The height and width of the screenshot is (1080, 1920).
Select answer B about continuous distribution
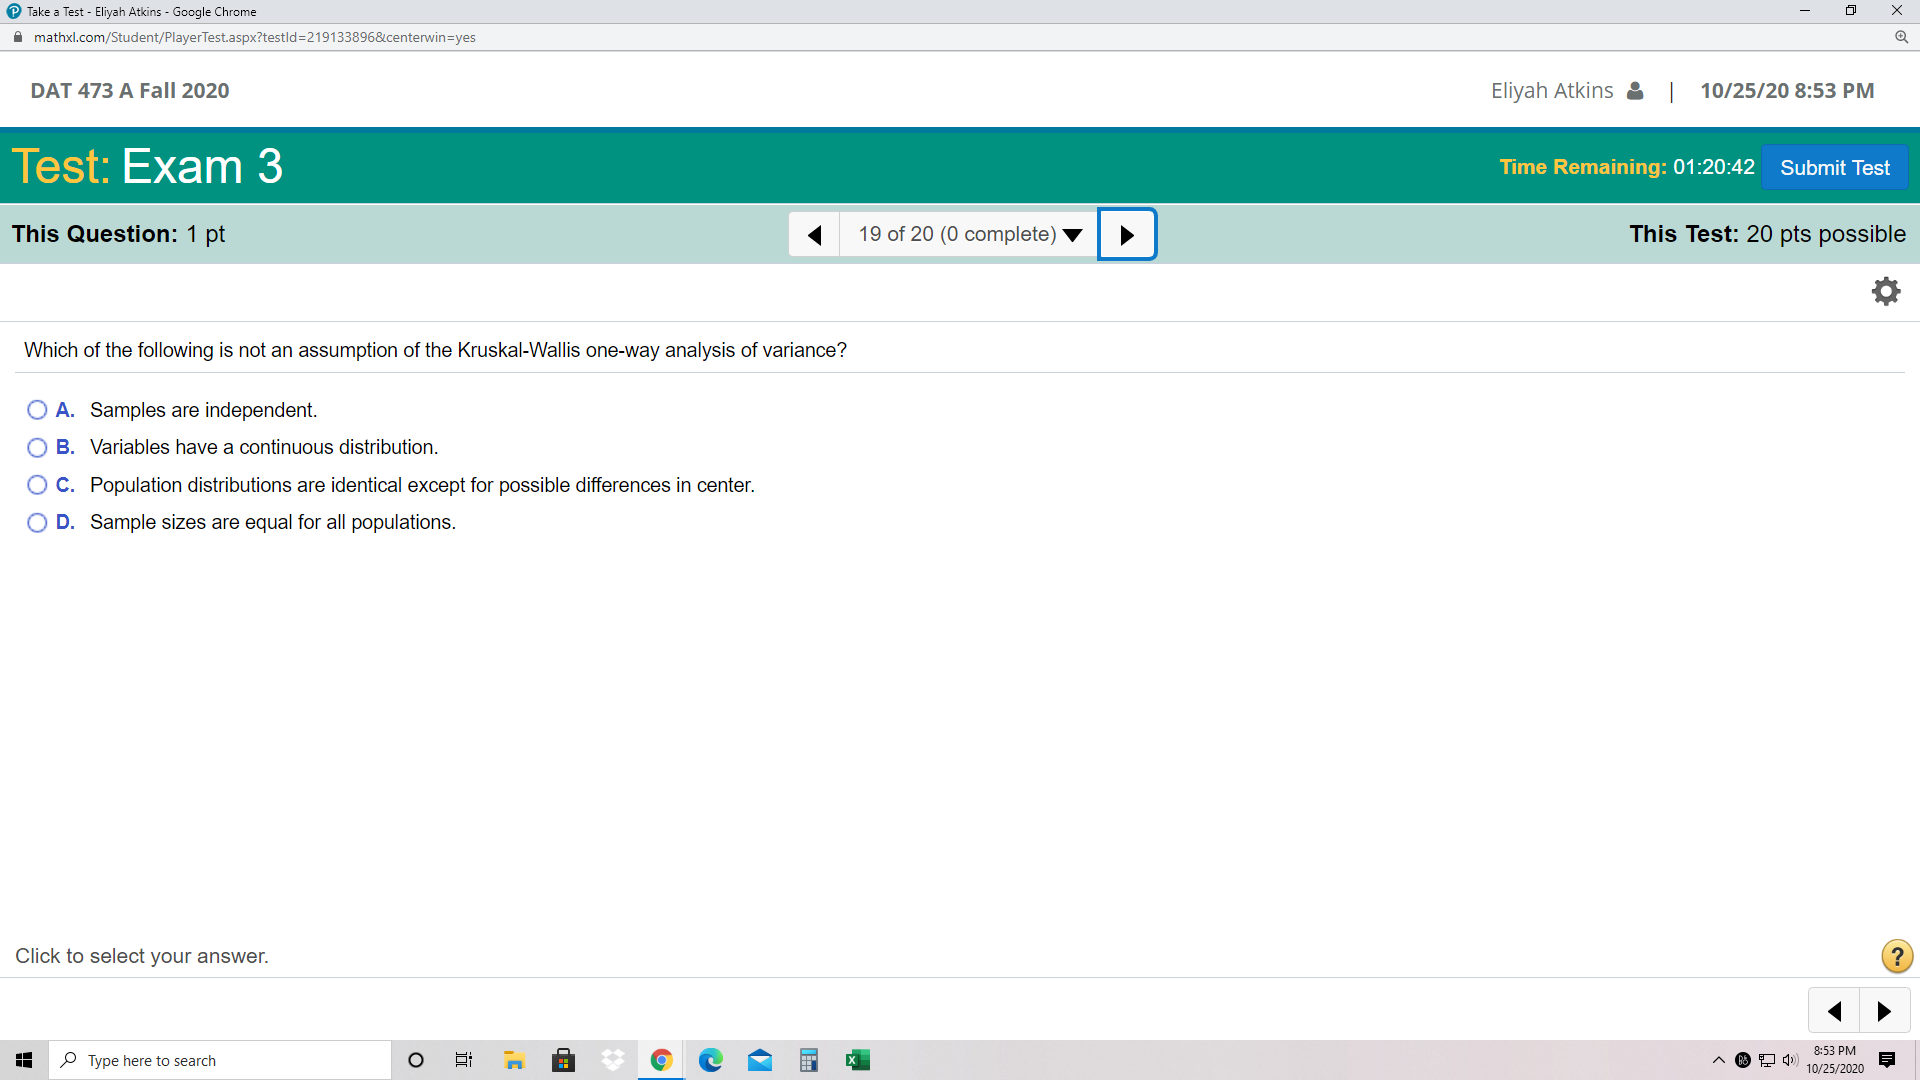(37, 447)
